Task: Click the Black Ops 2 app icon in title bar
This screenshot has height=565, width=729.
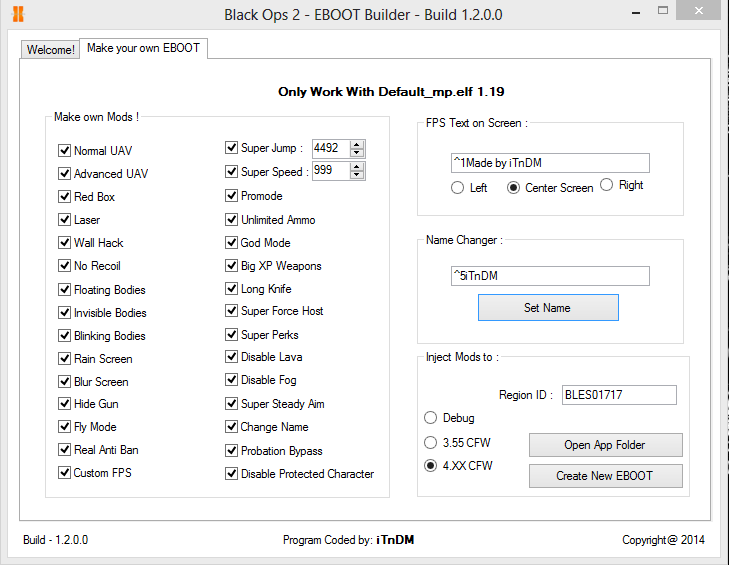Action: point(18,14)
